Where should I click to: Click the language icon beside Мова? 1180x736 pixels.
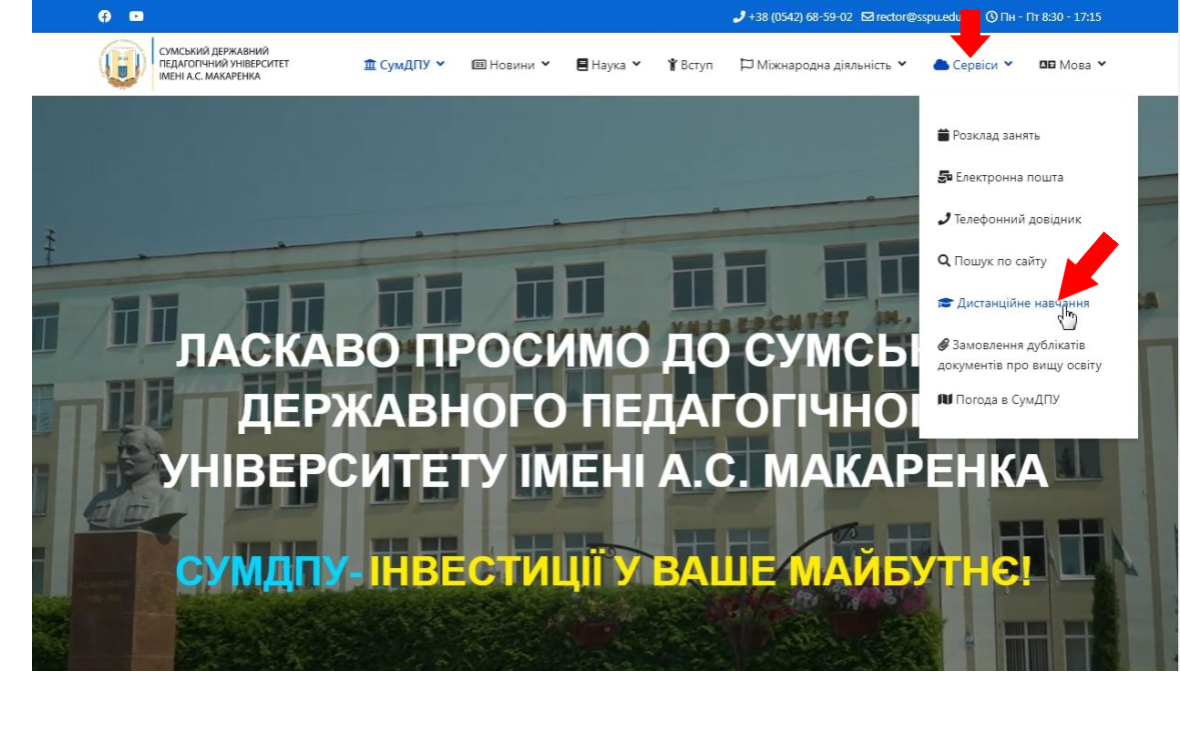1048,65
